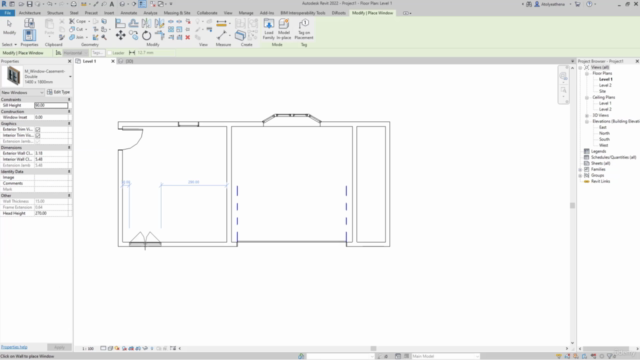Collapse the Floor Plans tree node
Screen dimensions: 640x360
[x=587, y=74]
